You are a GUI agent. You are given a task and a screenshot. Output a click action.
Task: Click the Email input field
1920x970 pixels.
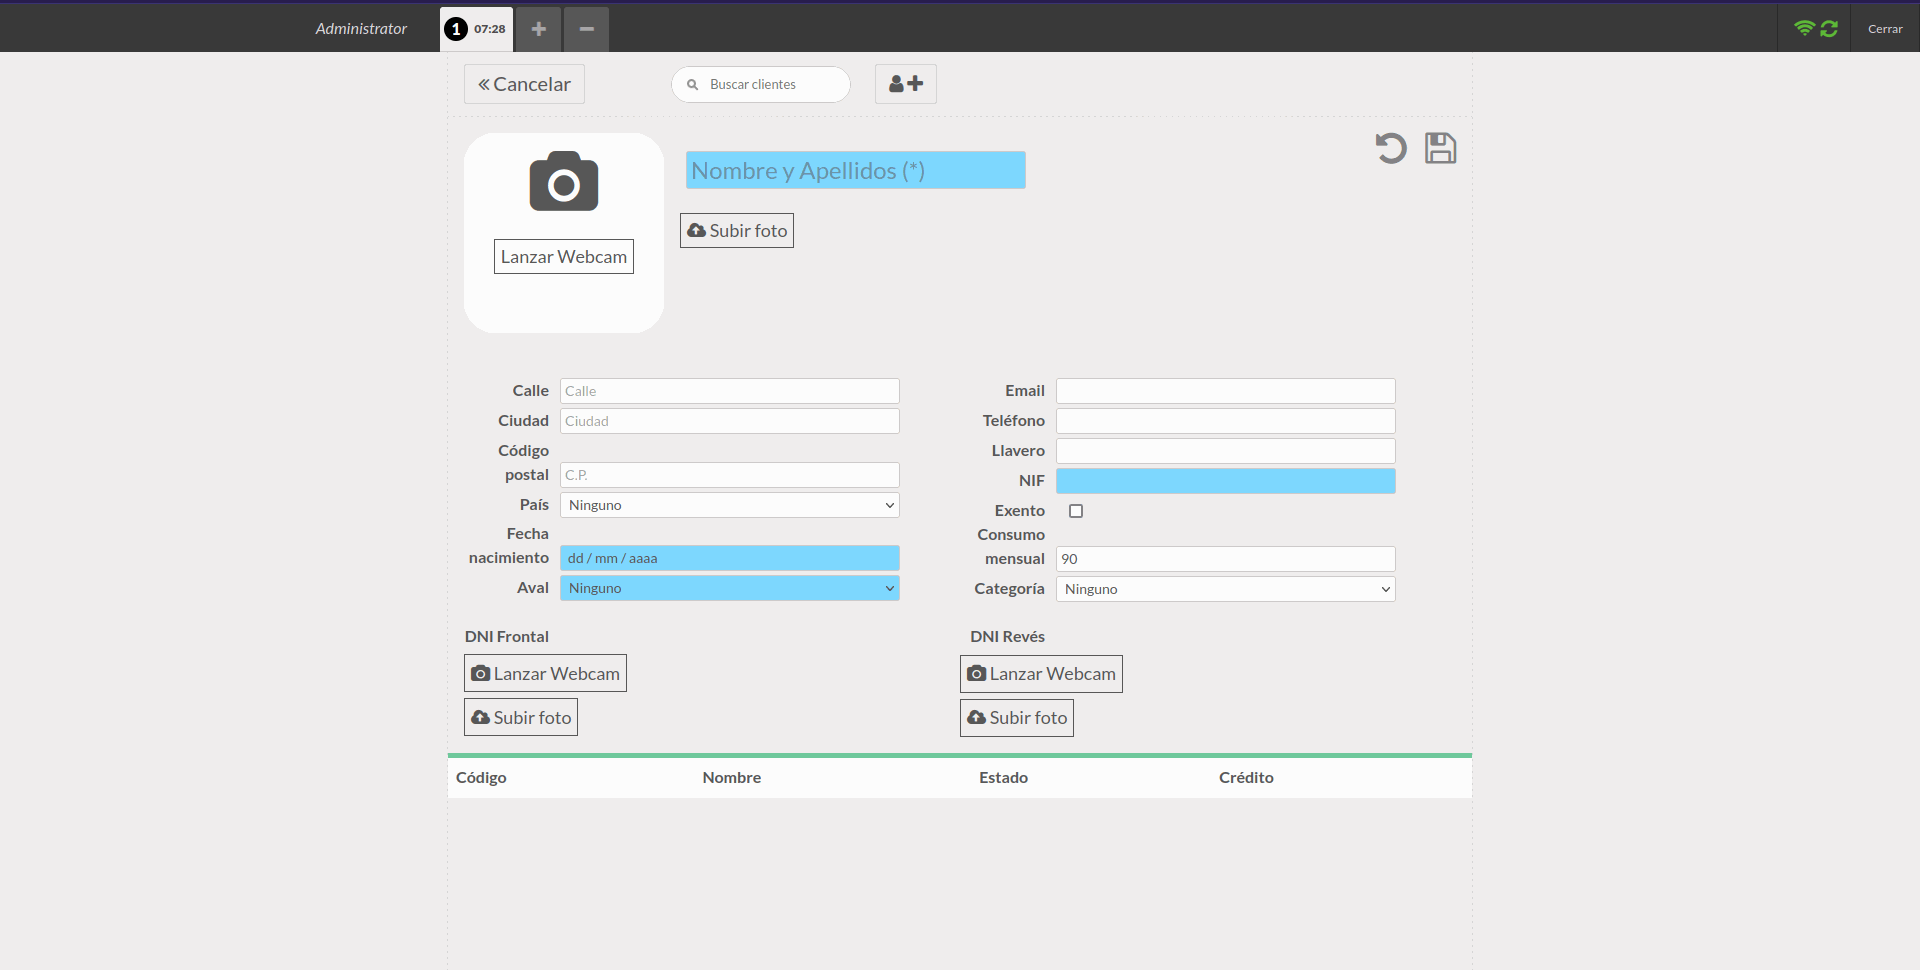point(1226,391)
